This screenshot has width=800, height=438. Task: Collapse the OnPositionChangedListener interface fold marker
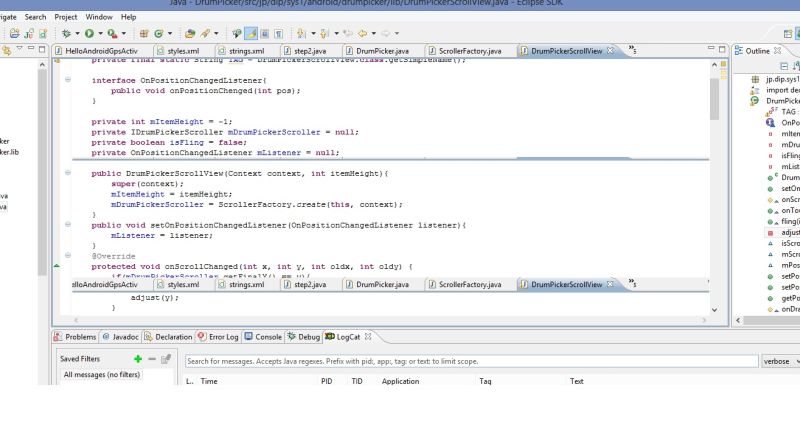click(x=67, y=80)
